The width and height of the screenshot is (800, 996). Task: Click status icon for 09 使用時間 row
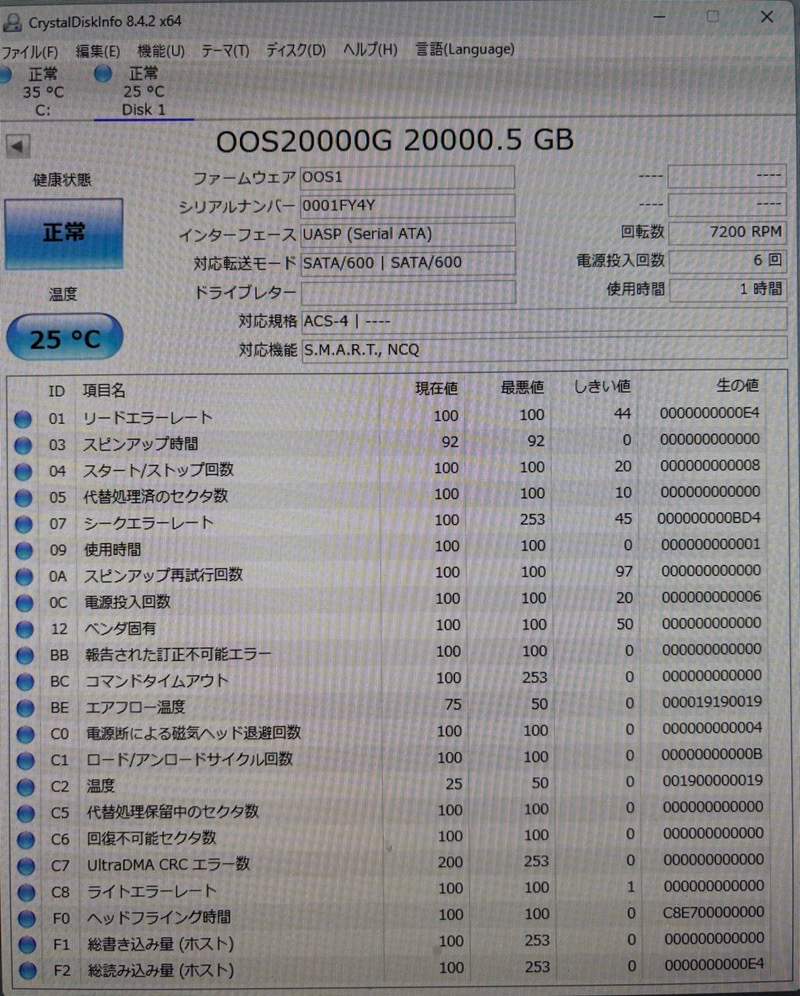pyautogui.click(x=24, y=550)
